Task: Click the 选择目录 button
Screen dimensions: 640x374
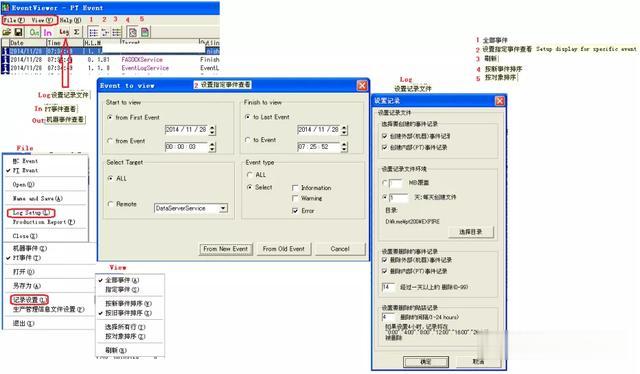Action: tap(471, 232)
